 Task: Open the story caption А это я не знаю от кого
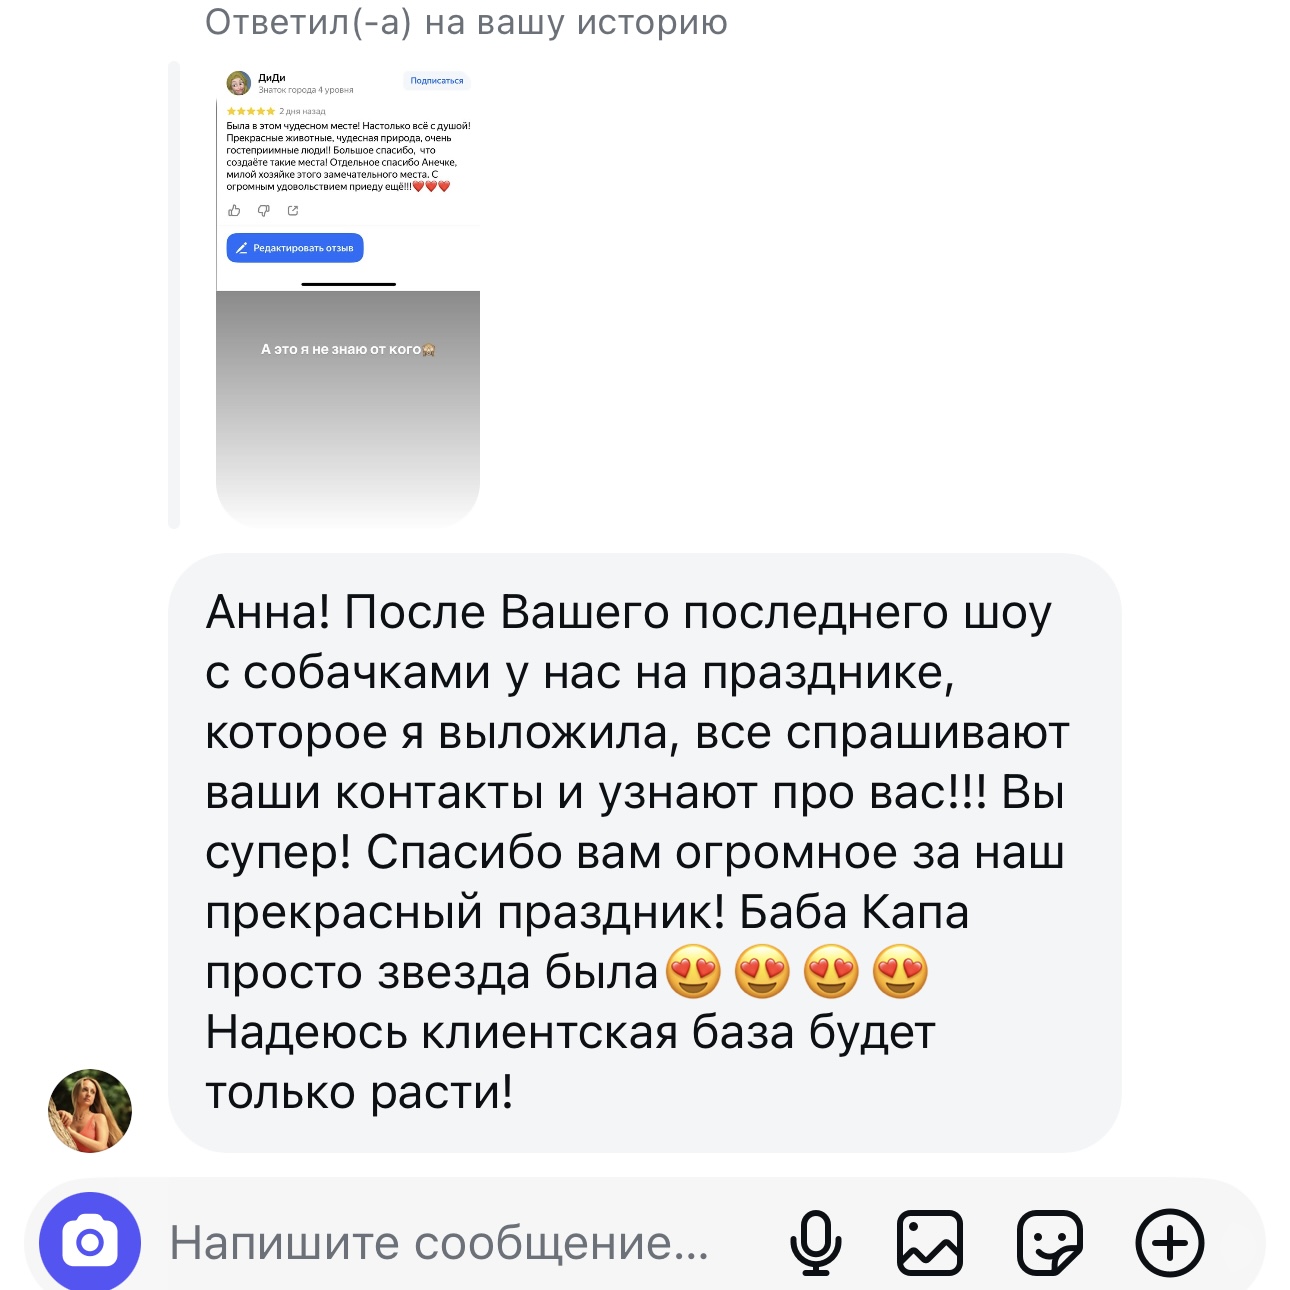pos(348,349)
